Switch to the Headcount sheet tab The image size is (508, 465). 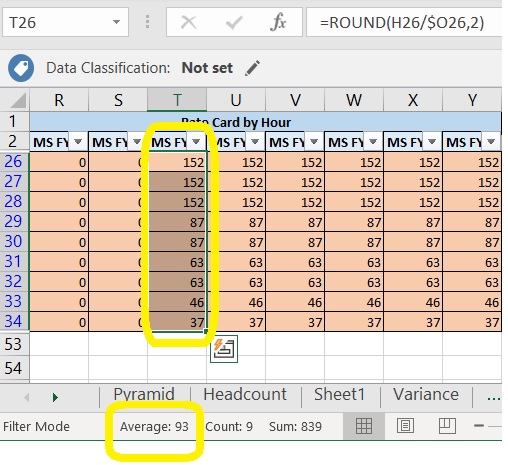pos(245,395)
